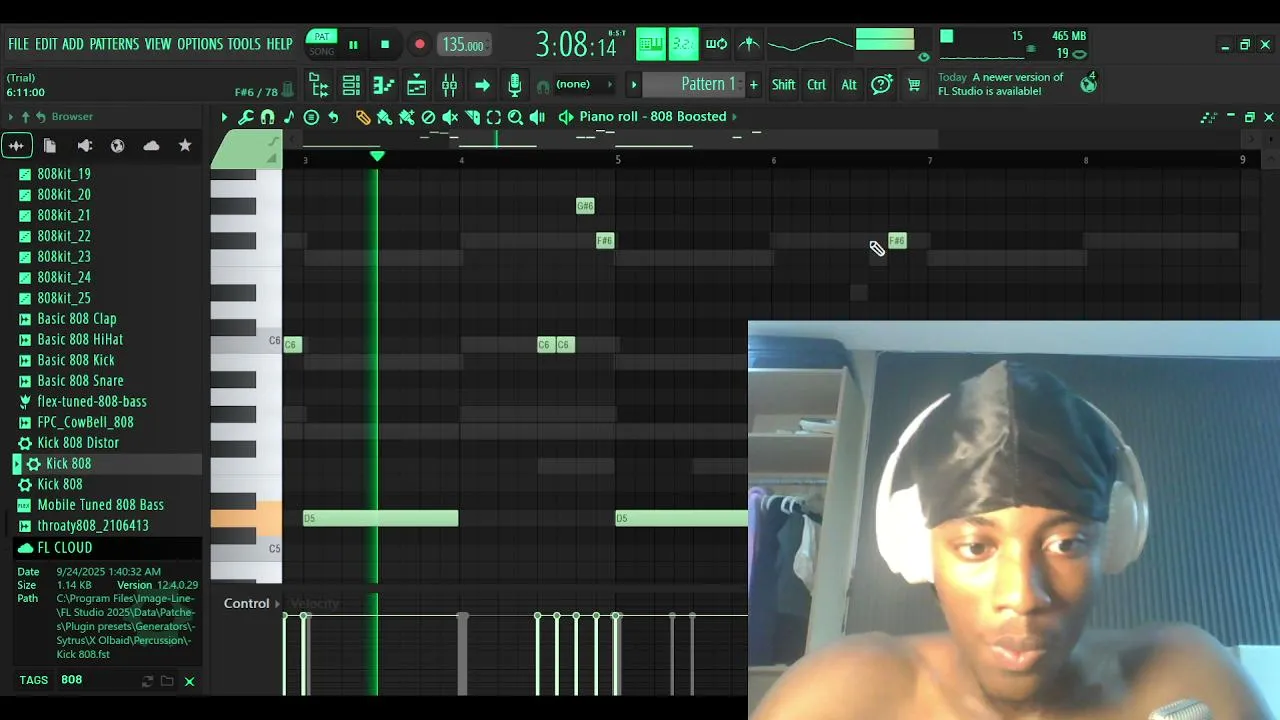Open the help question mark icon
Image resolution: width=1280 pixels, height=720 pixels.
point(881,85)
